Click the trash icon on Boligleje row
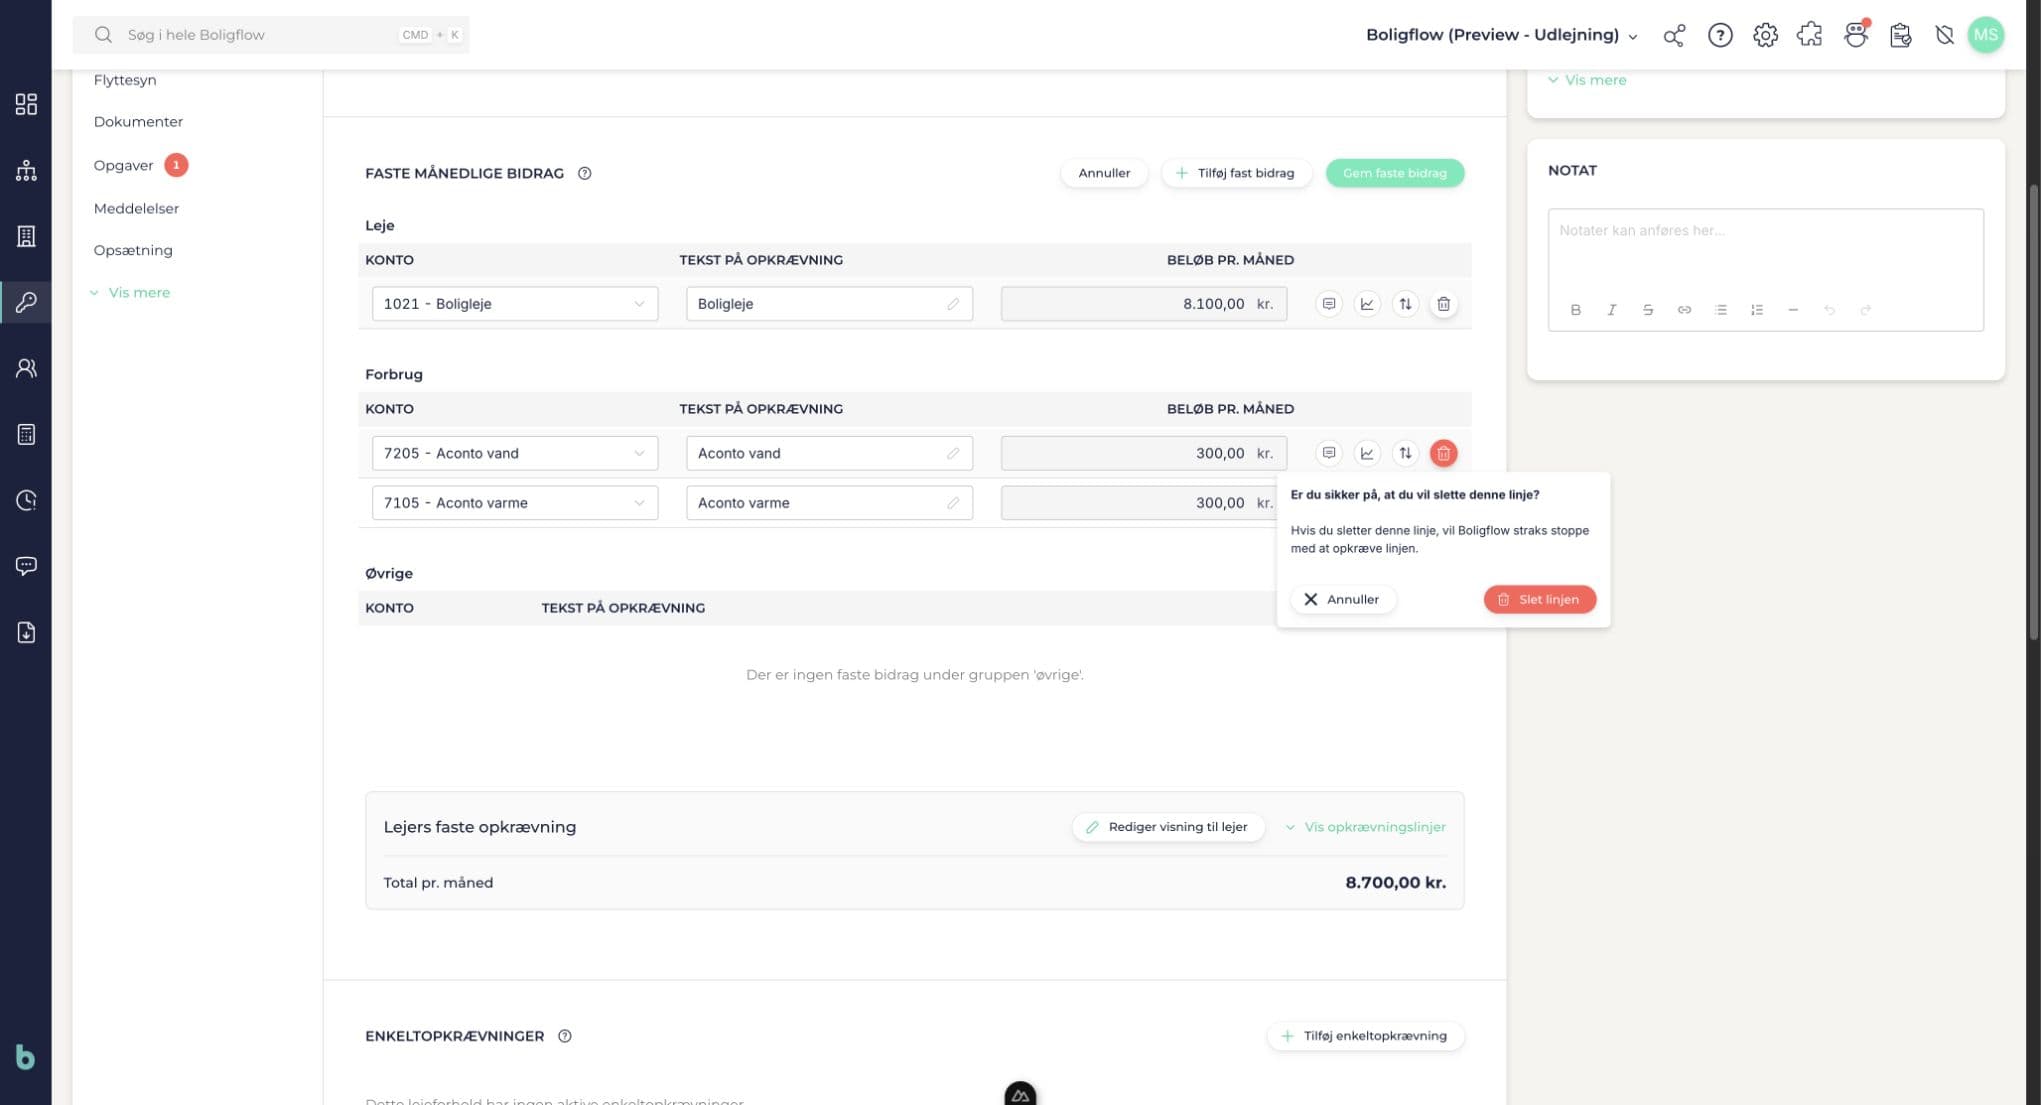The image size is (2041, 1105). click(1443, 304)
